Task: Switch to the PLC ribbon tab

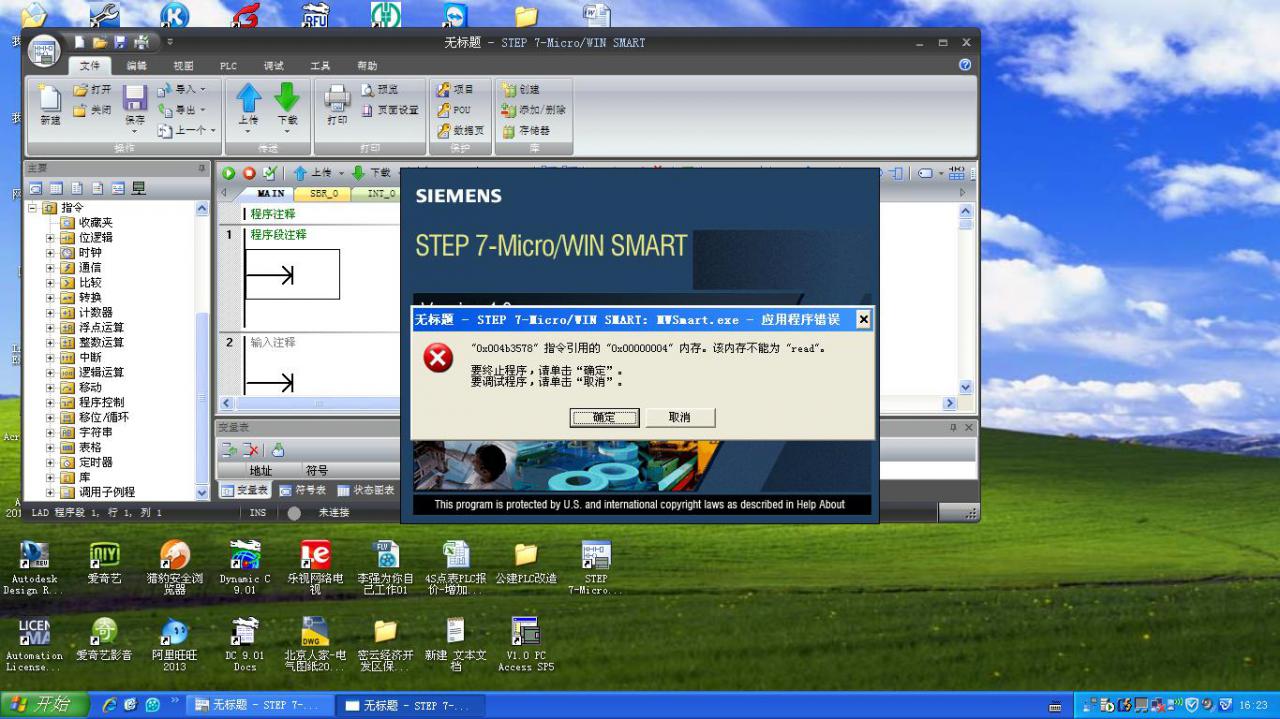Action: pyautogui.click(x=229, y=66)
